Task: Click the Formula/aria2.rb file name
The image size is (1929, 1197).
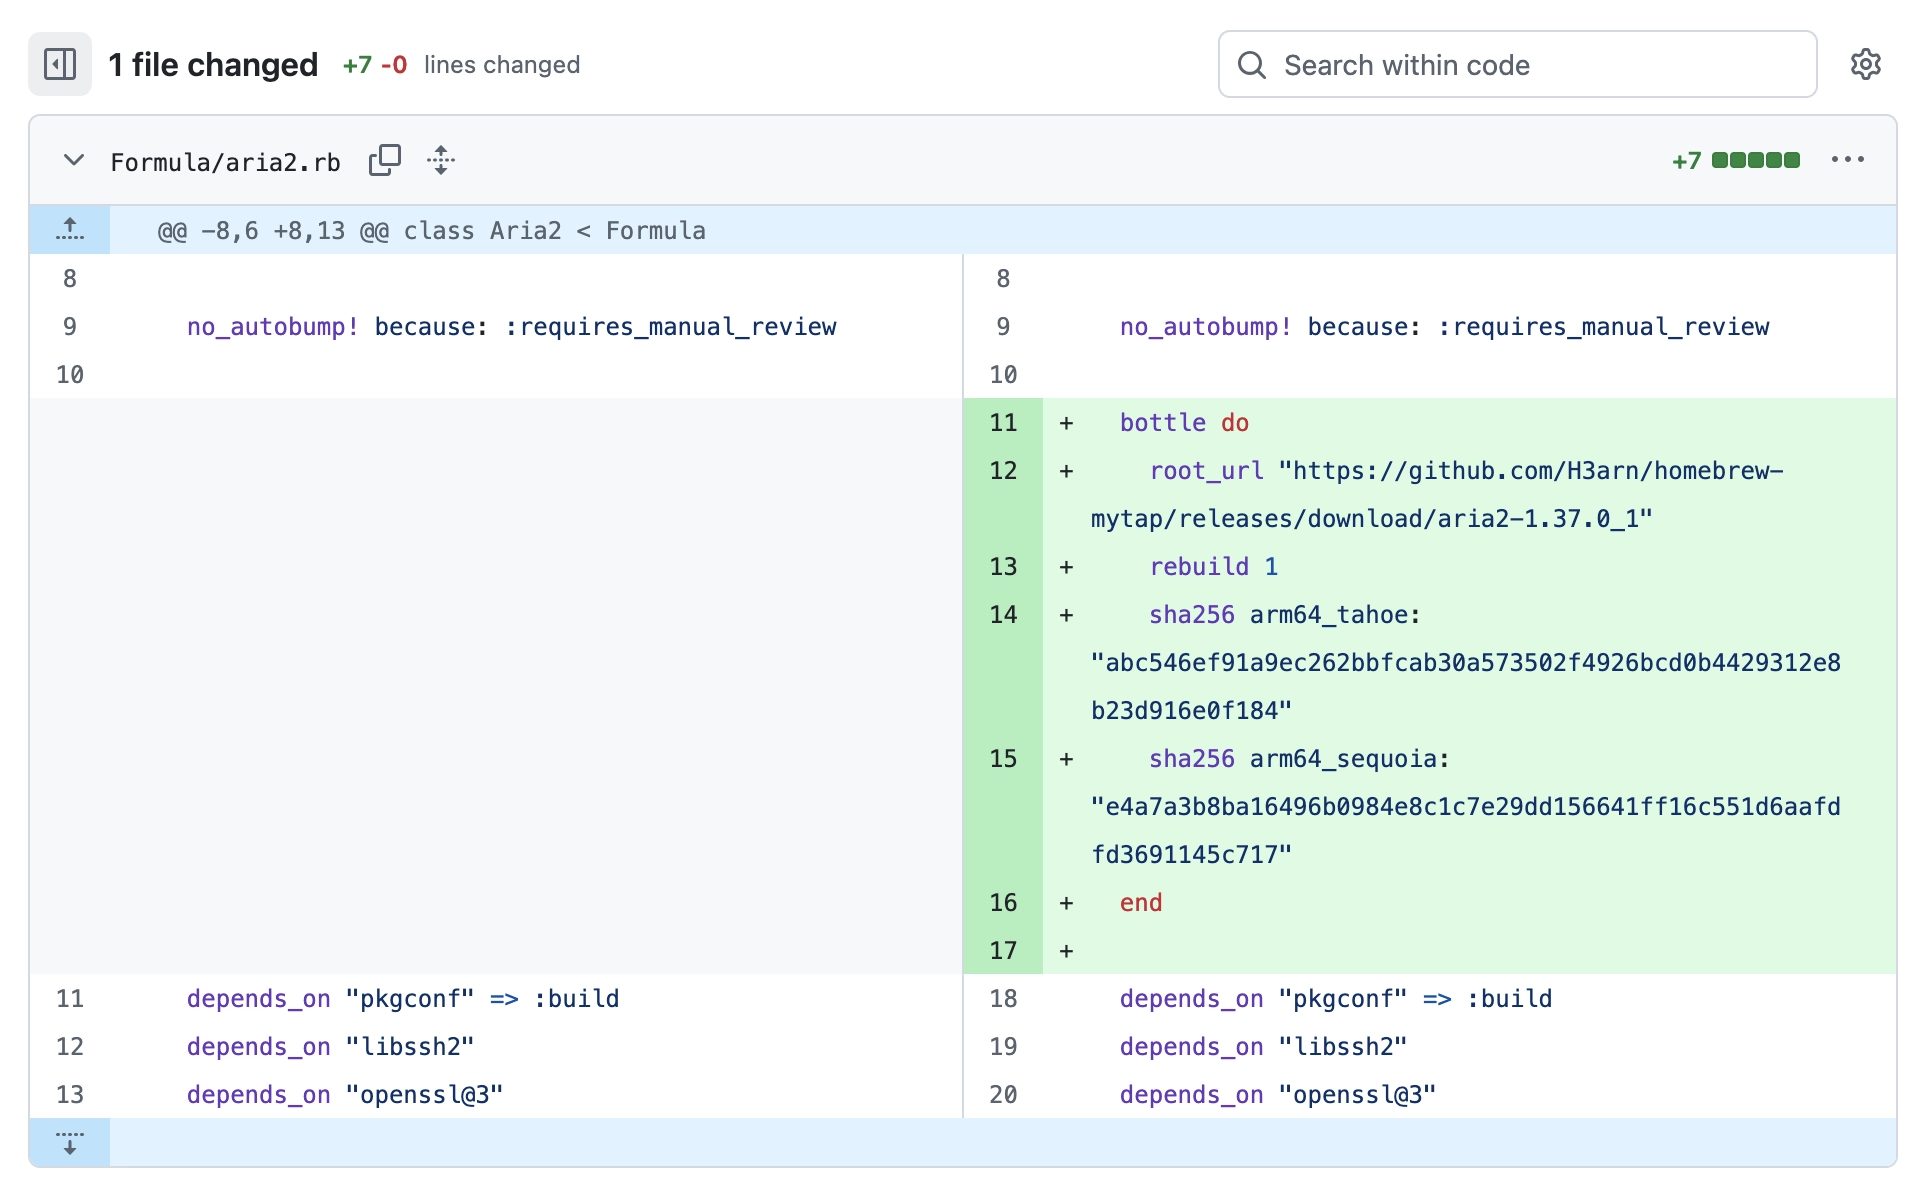Action: [225, 162]
